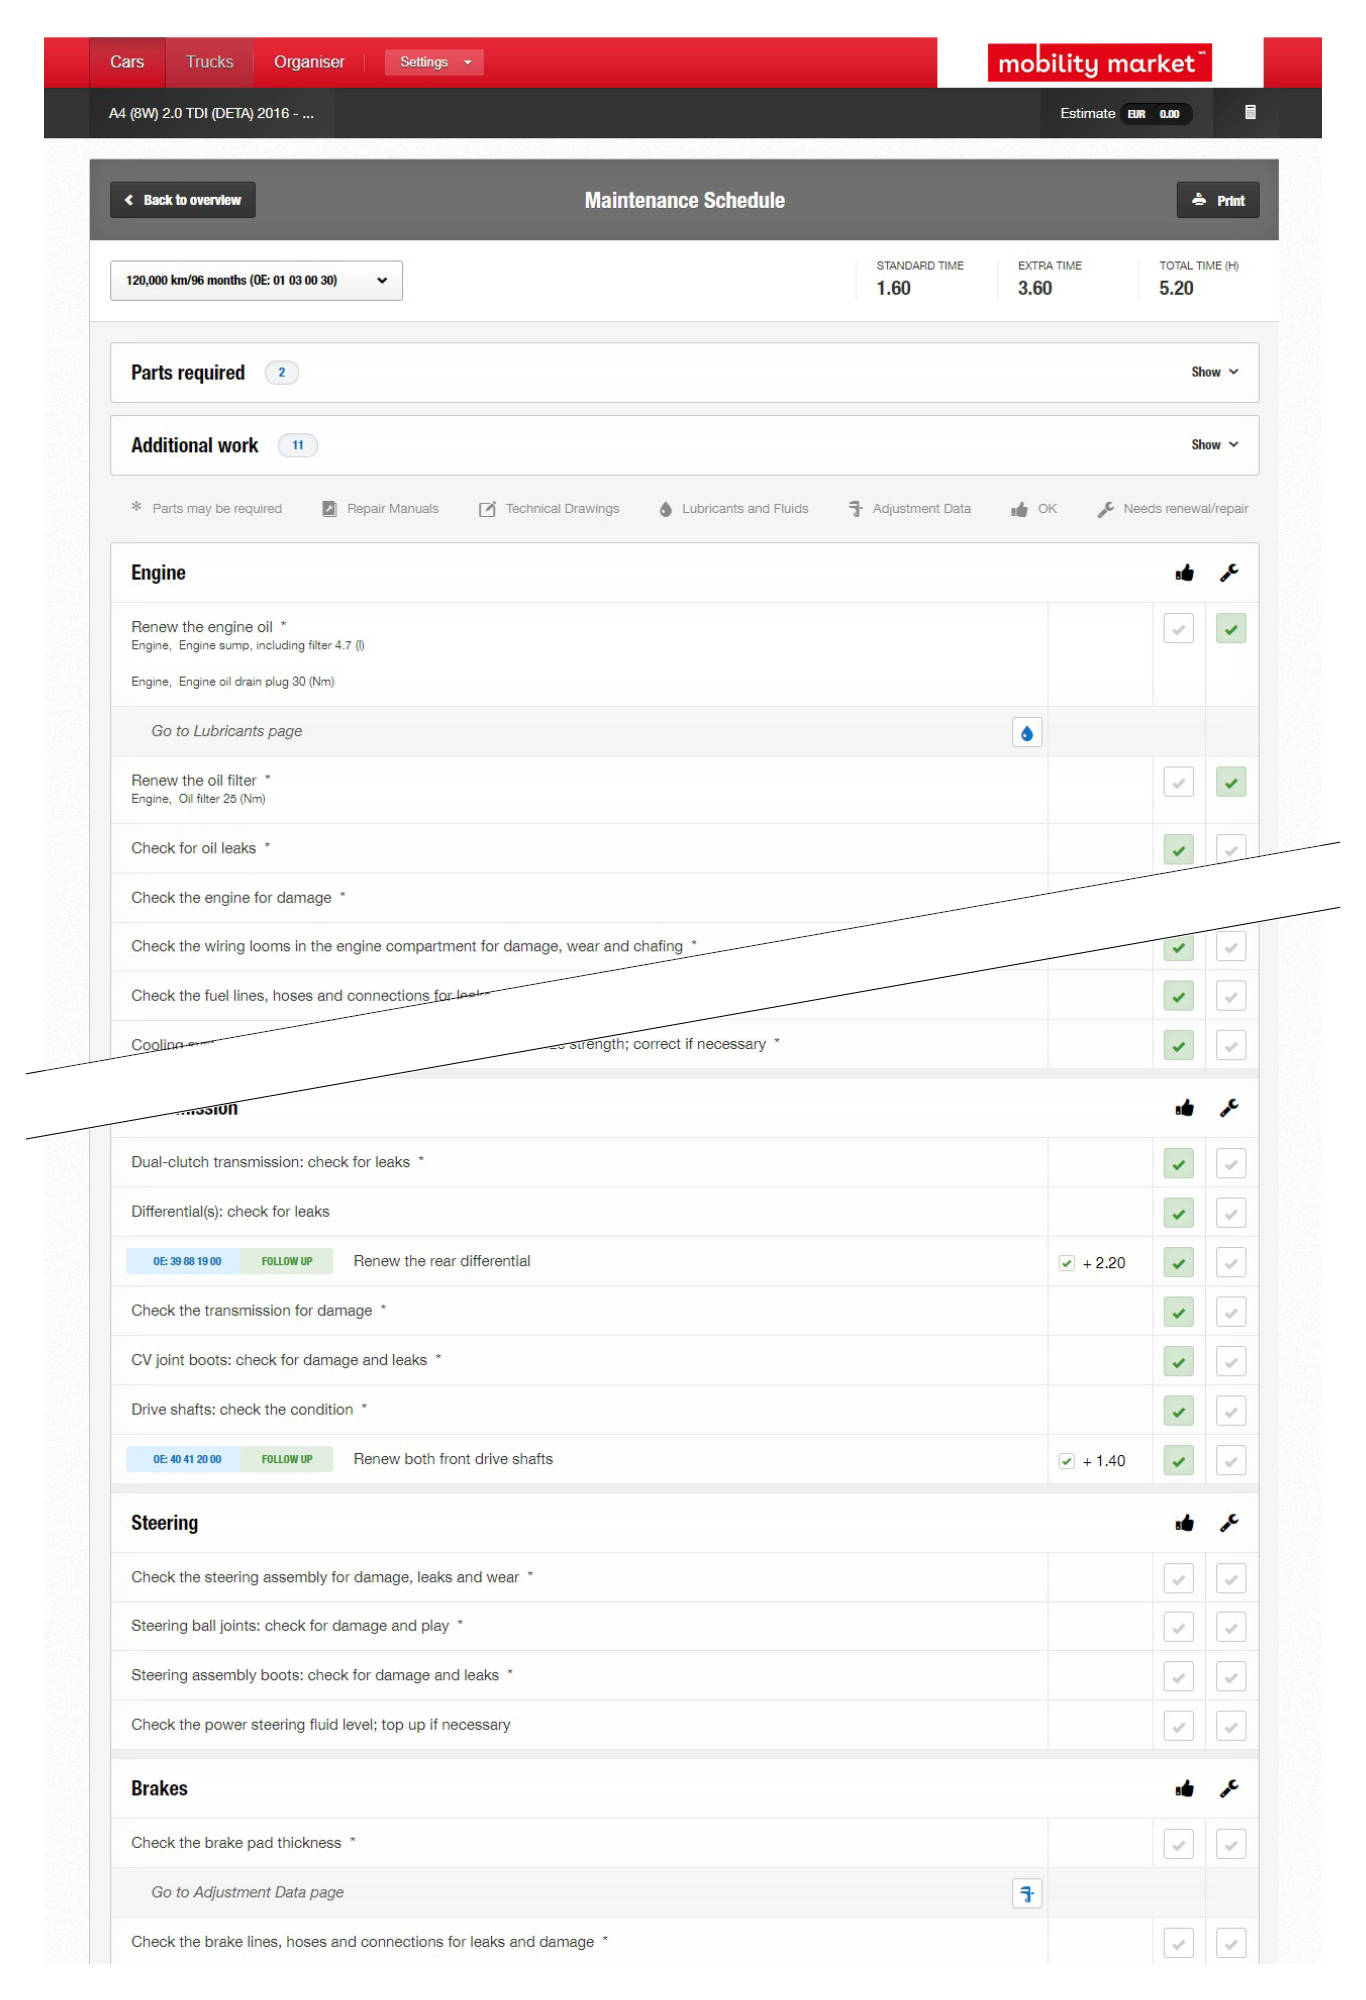Click the Engine section thumbs-up icon

[x=1184, y=573]
